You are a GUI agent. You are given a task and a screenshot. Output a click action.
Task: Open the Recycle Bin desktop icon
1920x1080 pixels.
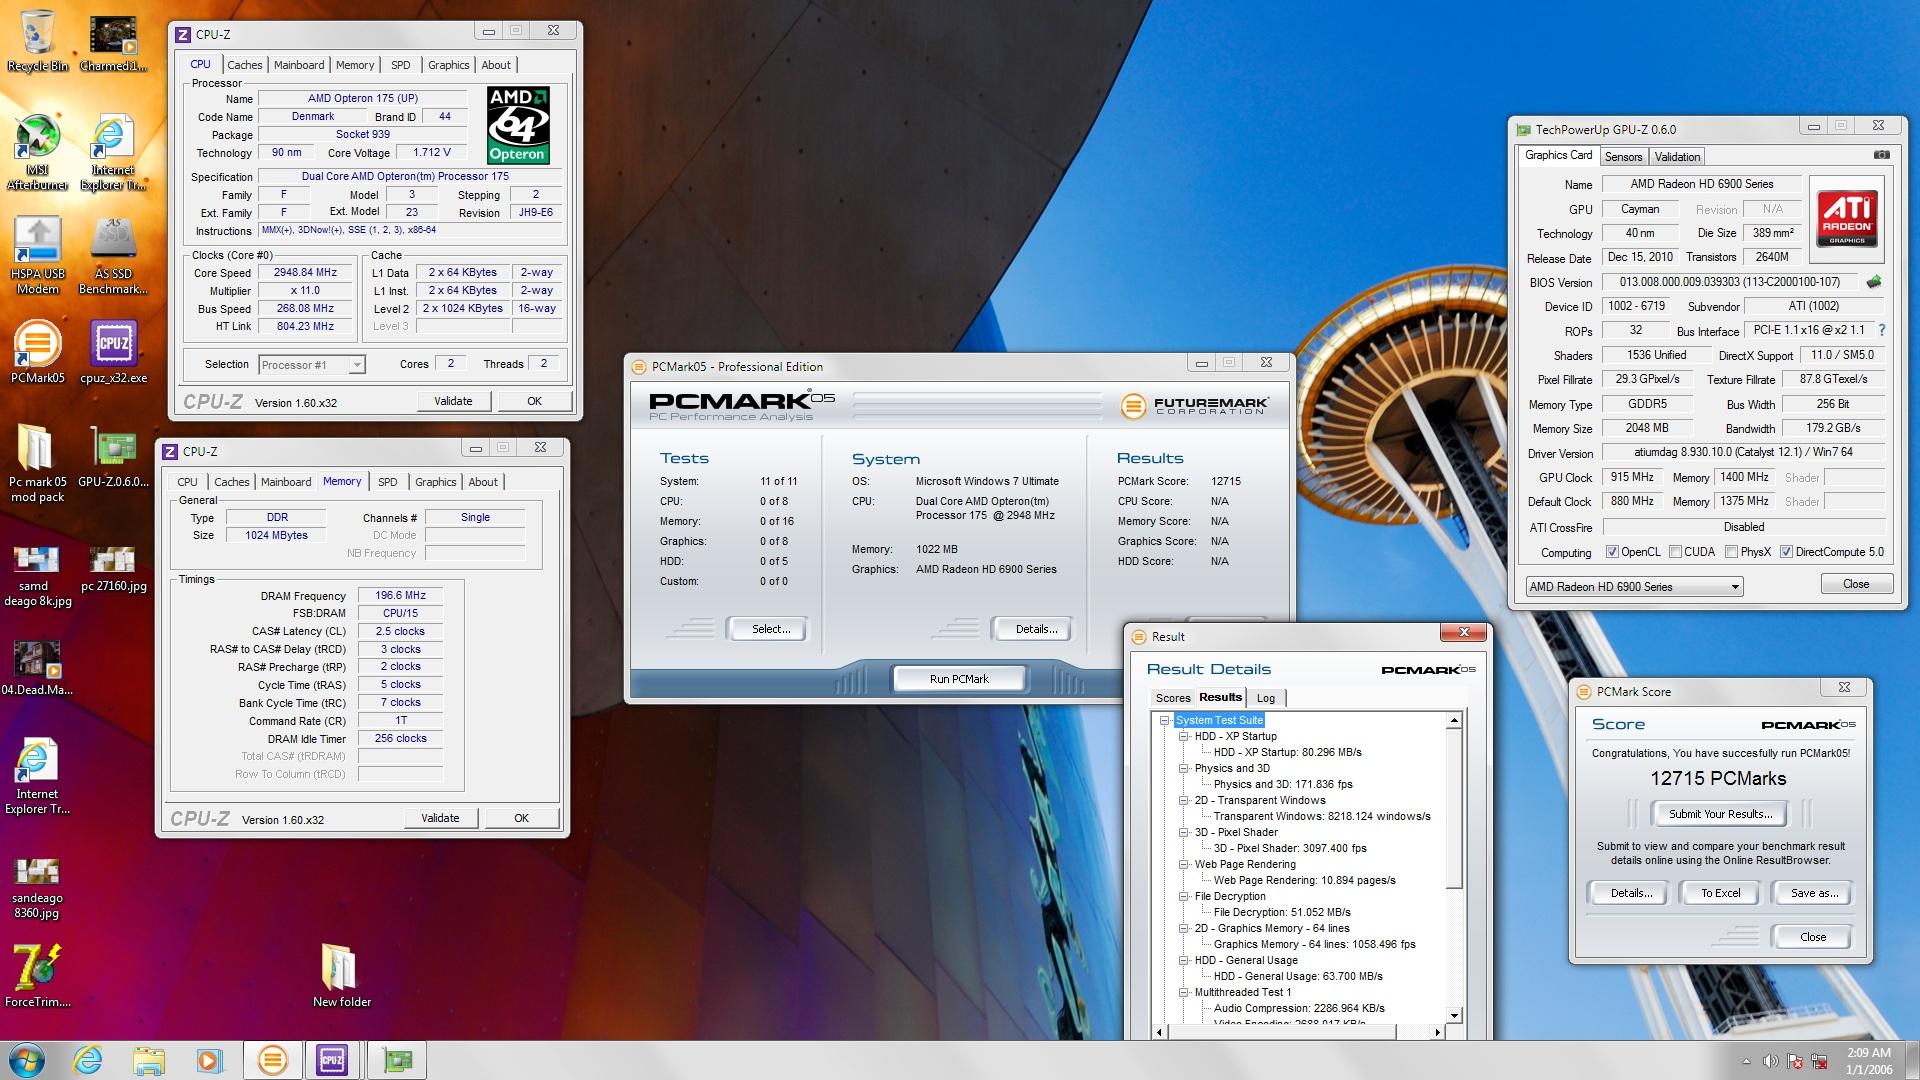(37, 40)
